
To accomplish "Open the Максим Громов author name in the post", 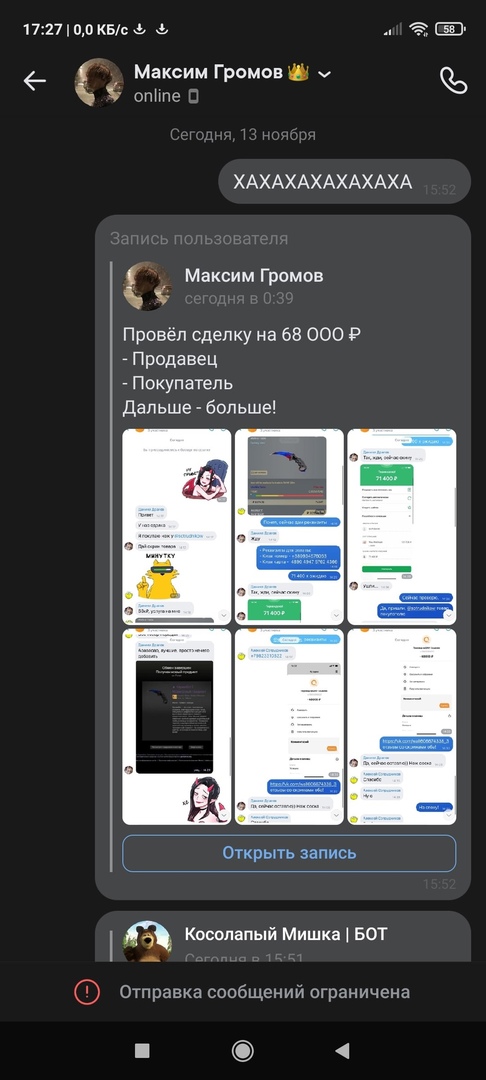I will point(254,276).
